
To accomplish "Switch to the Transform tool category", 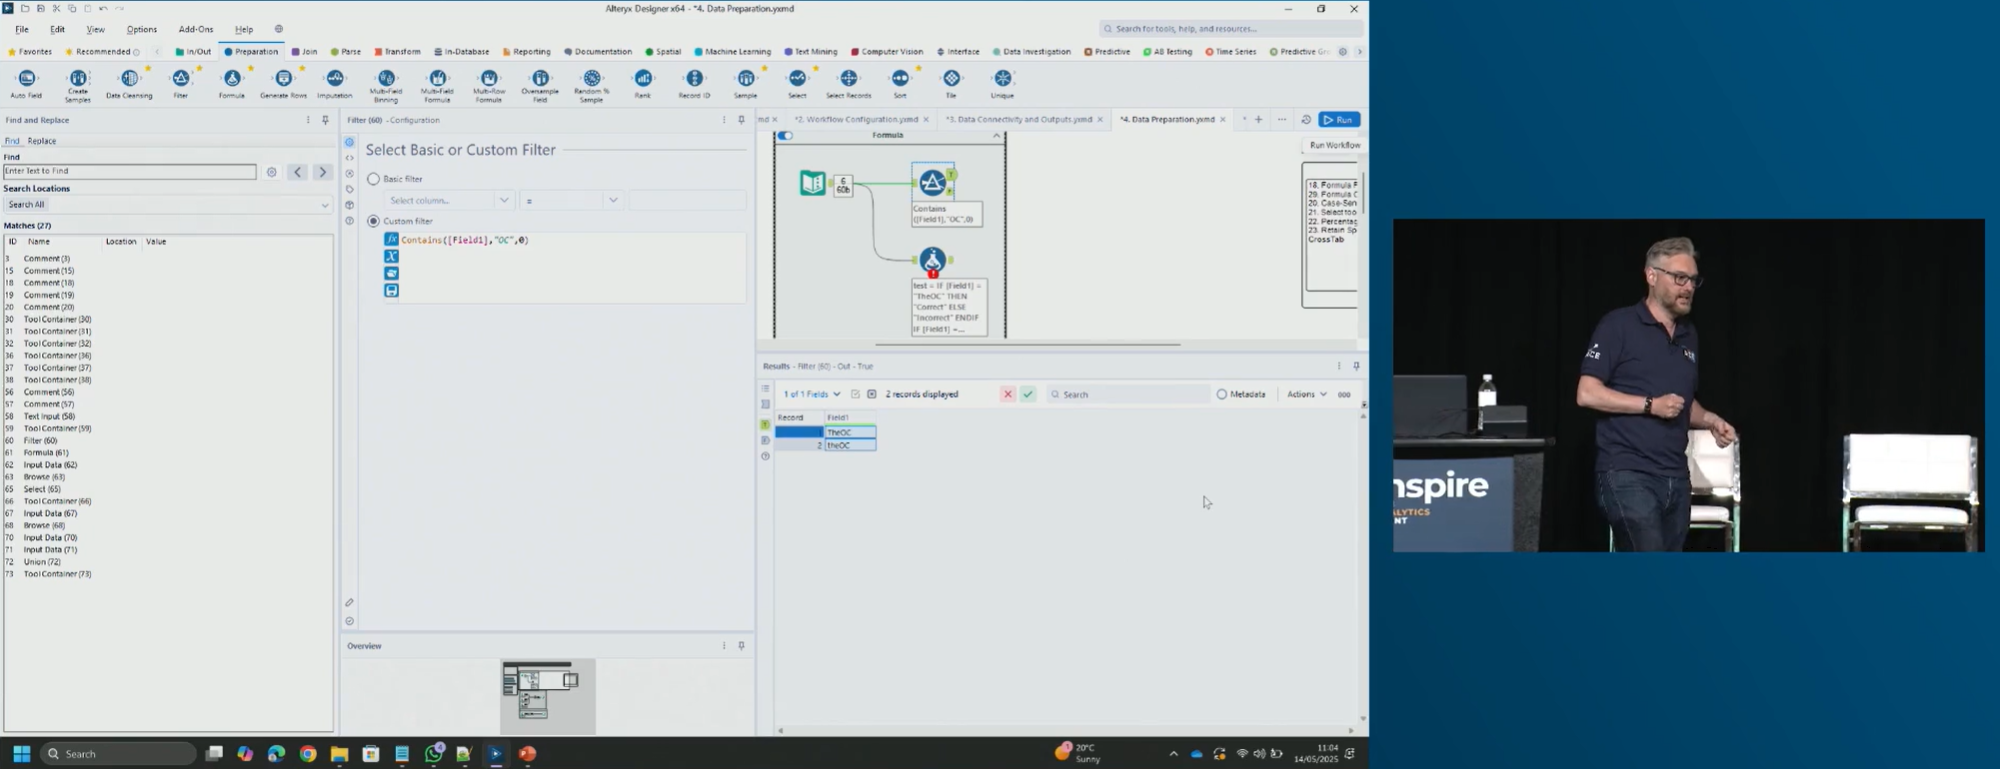I will (x=397, y=52).
